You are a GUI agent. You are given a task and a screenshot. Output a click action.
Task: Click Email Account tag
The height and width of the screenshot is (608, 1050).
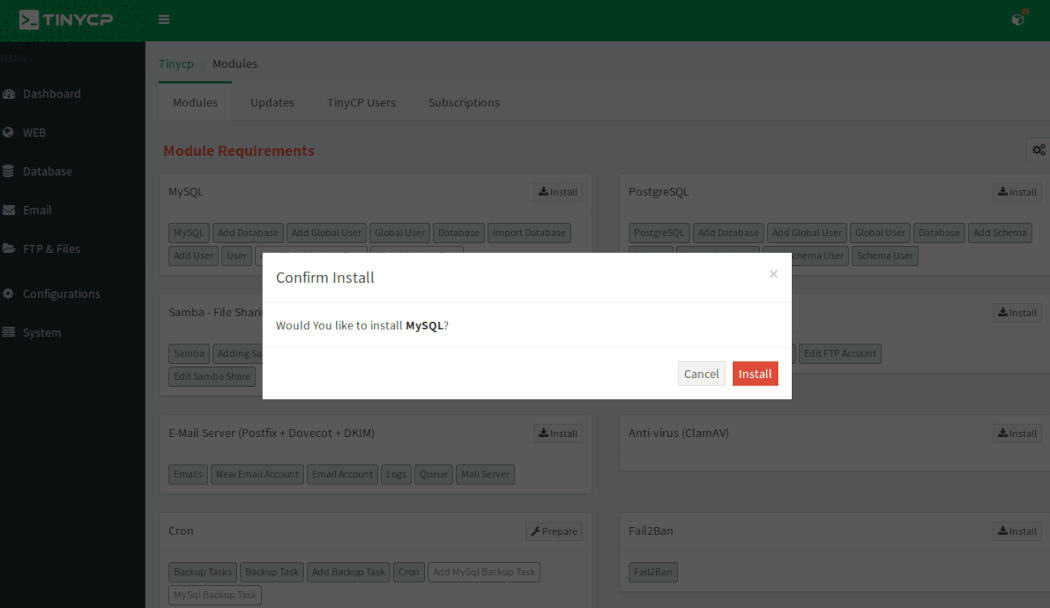[342, 474]
